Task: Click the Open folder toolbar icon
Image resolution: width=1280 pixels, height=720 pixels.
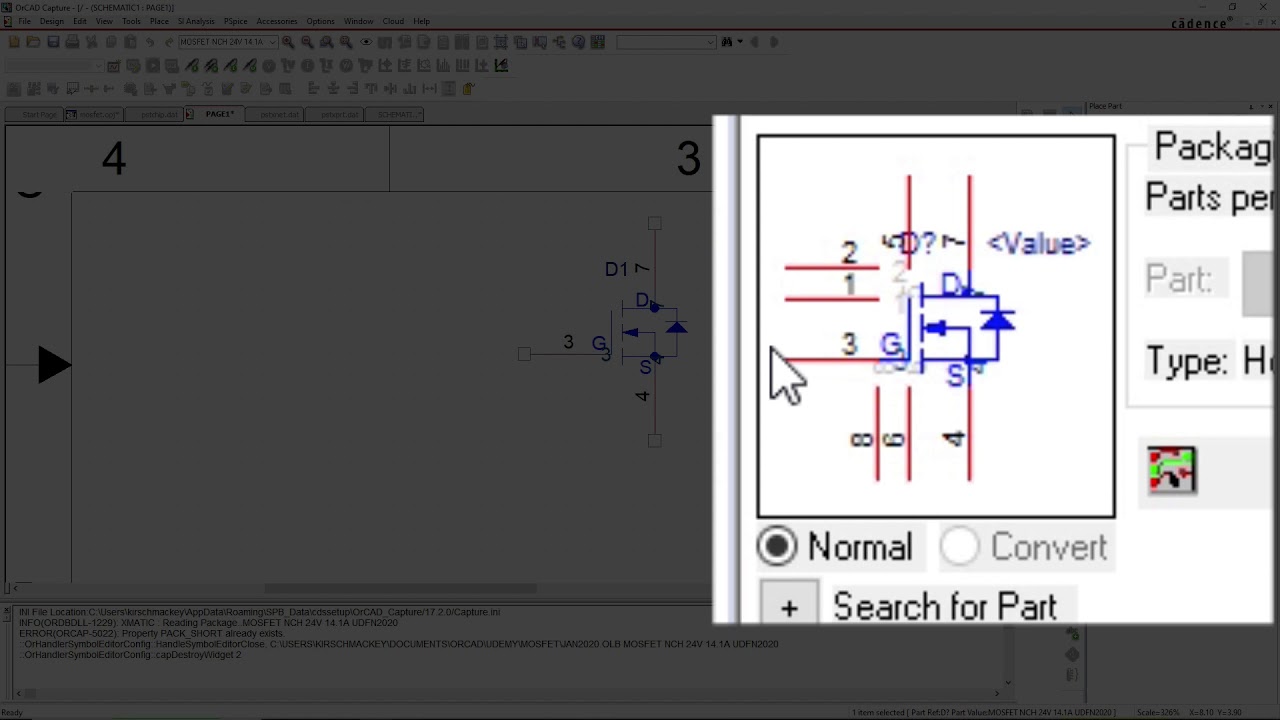Action: 33,42
